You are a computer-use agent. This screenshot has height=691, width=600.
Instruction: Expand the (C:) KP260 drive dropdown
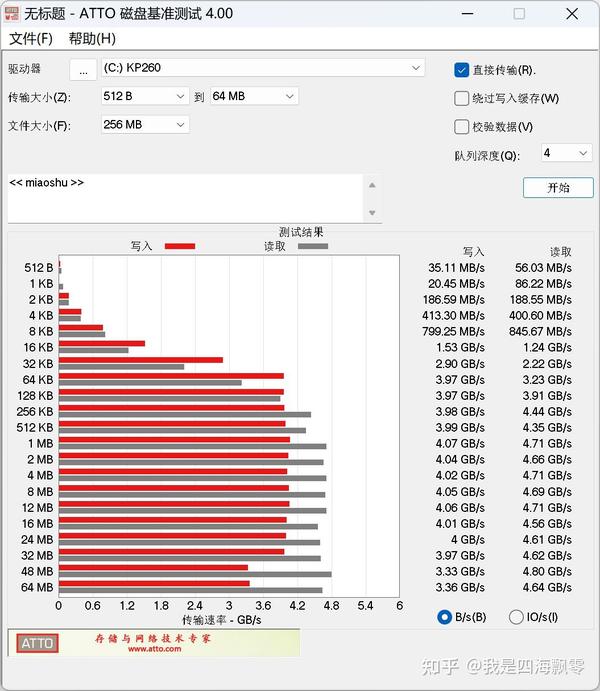[x=263, y=68]
